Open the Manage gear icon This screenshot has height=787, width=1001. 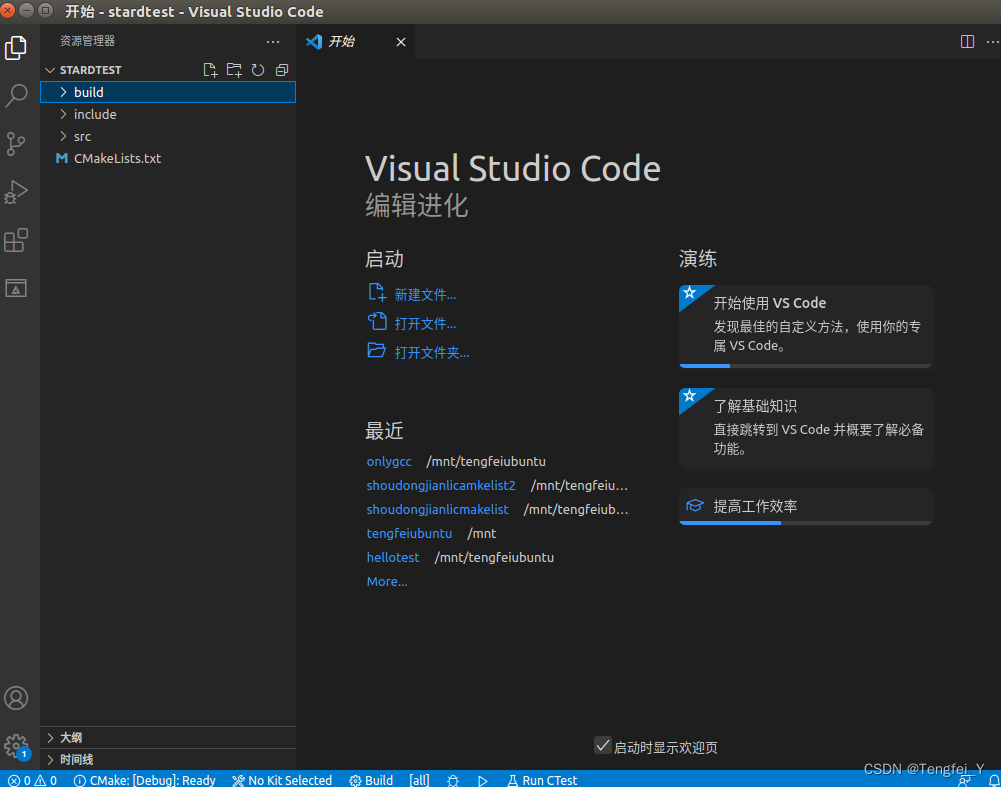click(16, 746)
